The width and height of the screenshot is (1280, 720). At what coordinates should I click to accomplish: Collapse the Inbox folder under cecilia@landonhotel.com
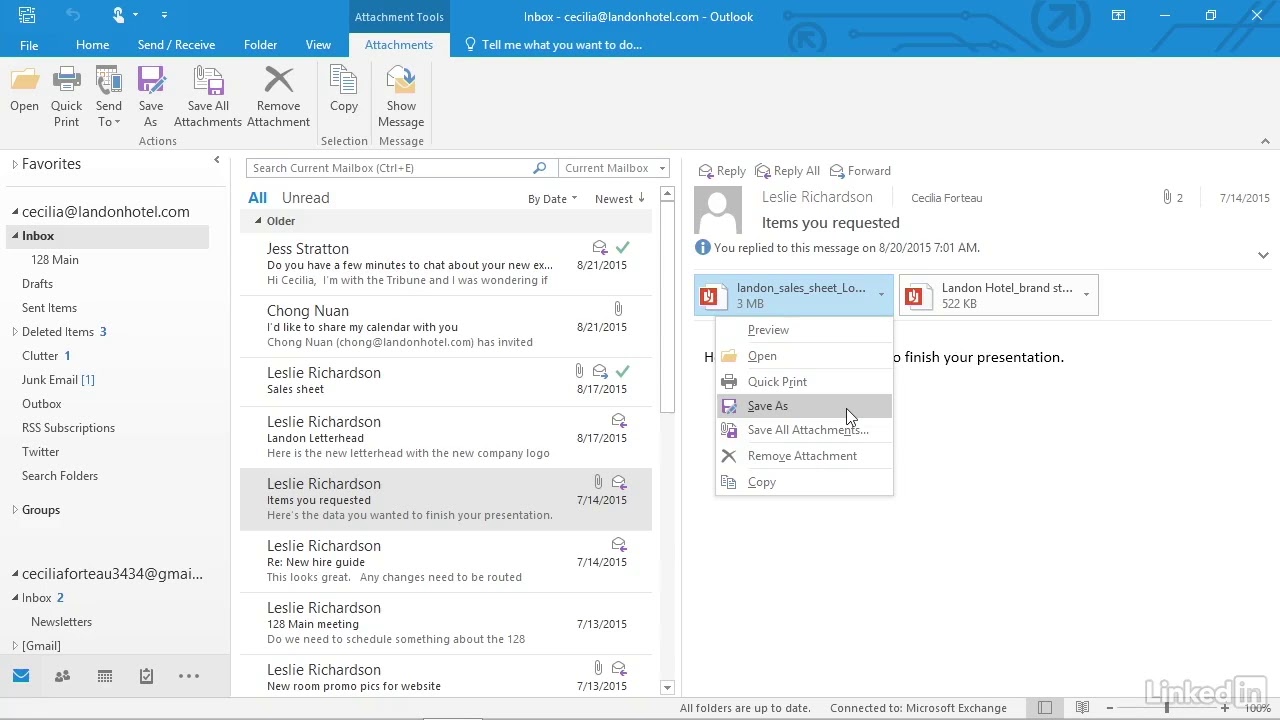coord(15,236)
